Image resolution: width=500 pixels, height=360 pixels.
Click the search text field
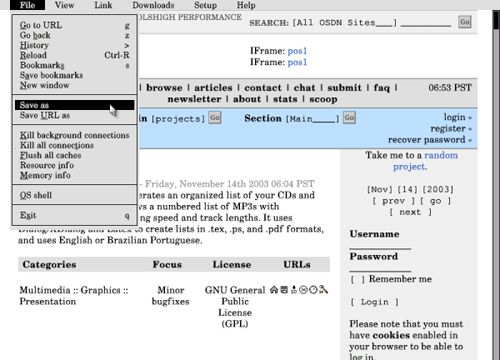click(x=426, y=23)
